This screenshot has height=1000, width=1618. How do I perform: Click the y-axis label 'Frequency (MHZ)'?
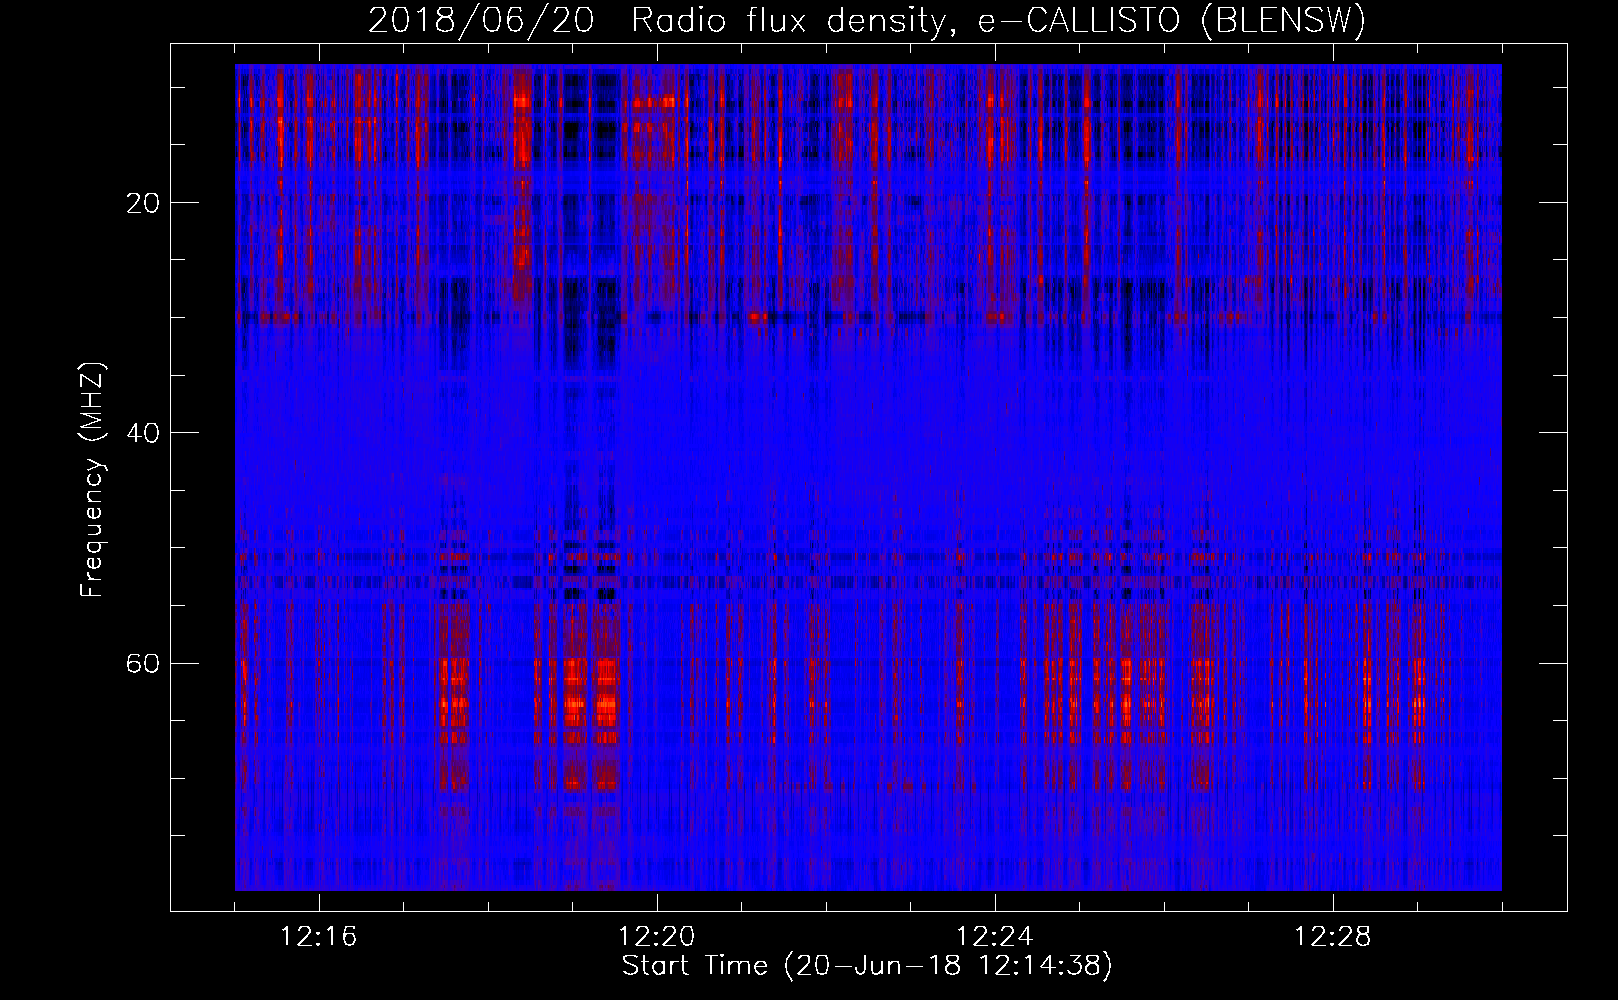(92, 480)
